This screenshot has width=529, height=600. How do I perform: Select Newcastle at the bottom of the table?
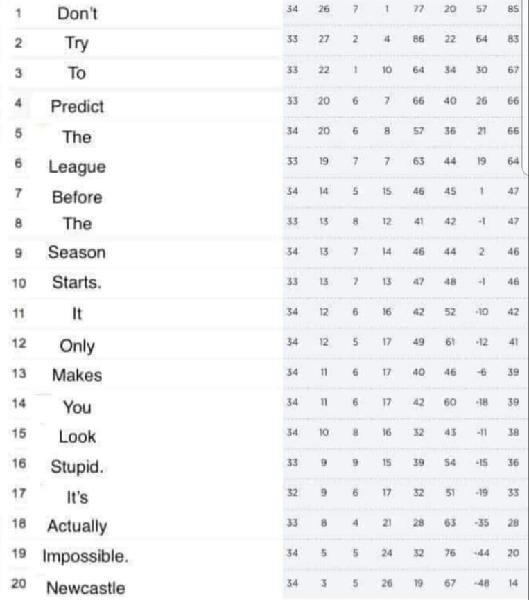point(85,588)
